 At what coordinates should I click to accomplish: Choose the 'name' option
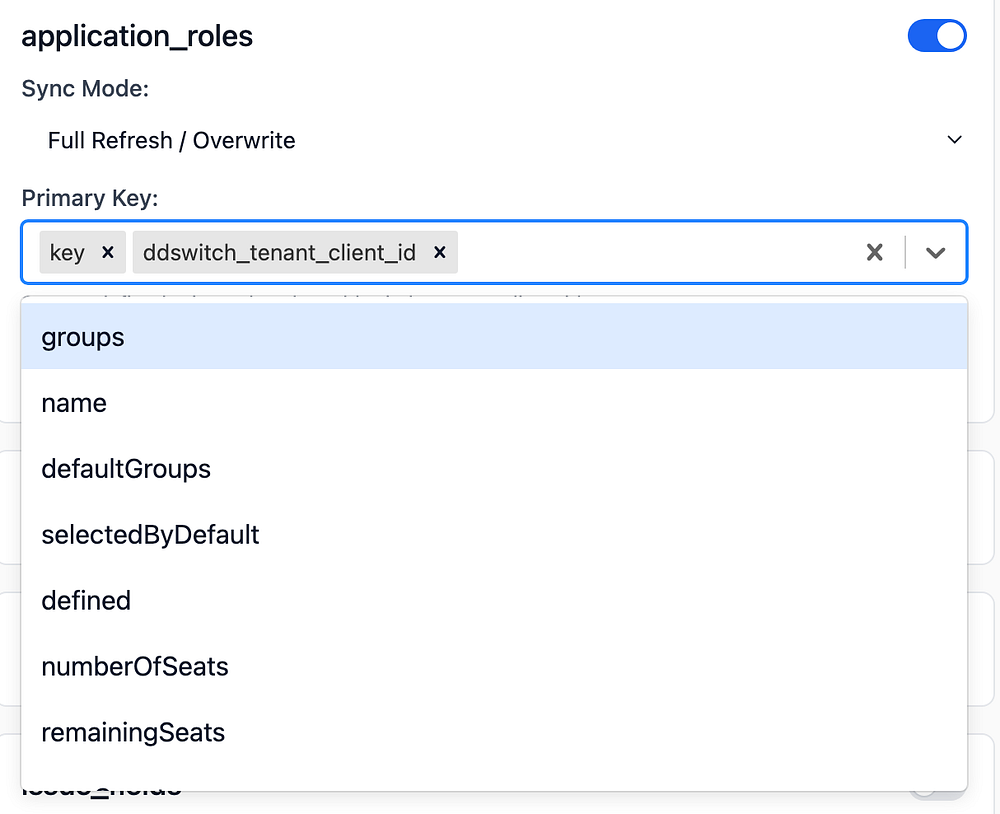point(74,403)
